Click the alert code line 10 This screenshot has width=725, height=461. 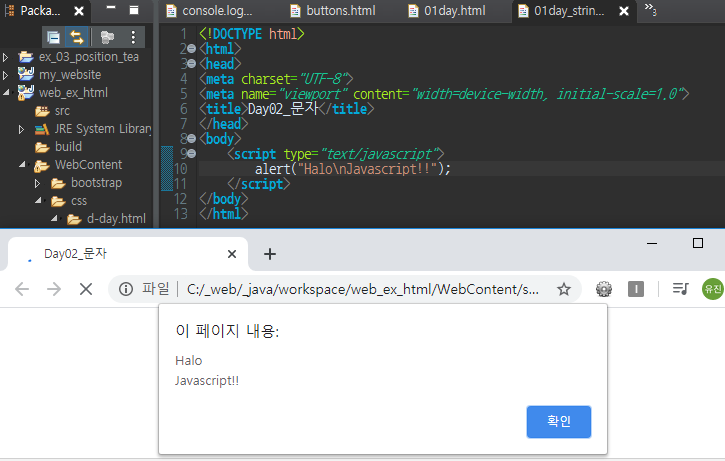click(352, 169)
